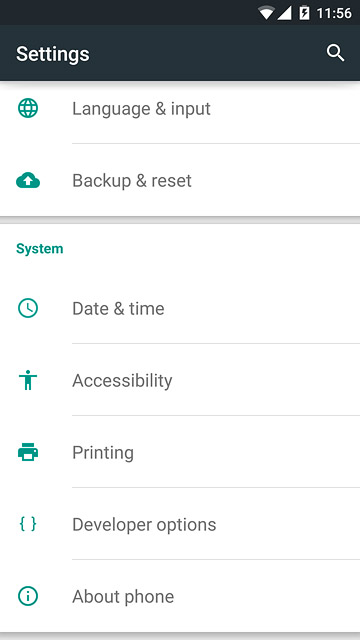360x640 pixels.
Task: Tap the Settings title text
Action: click(x=53, y=54)
